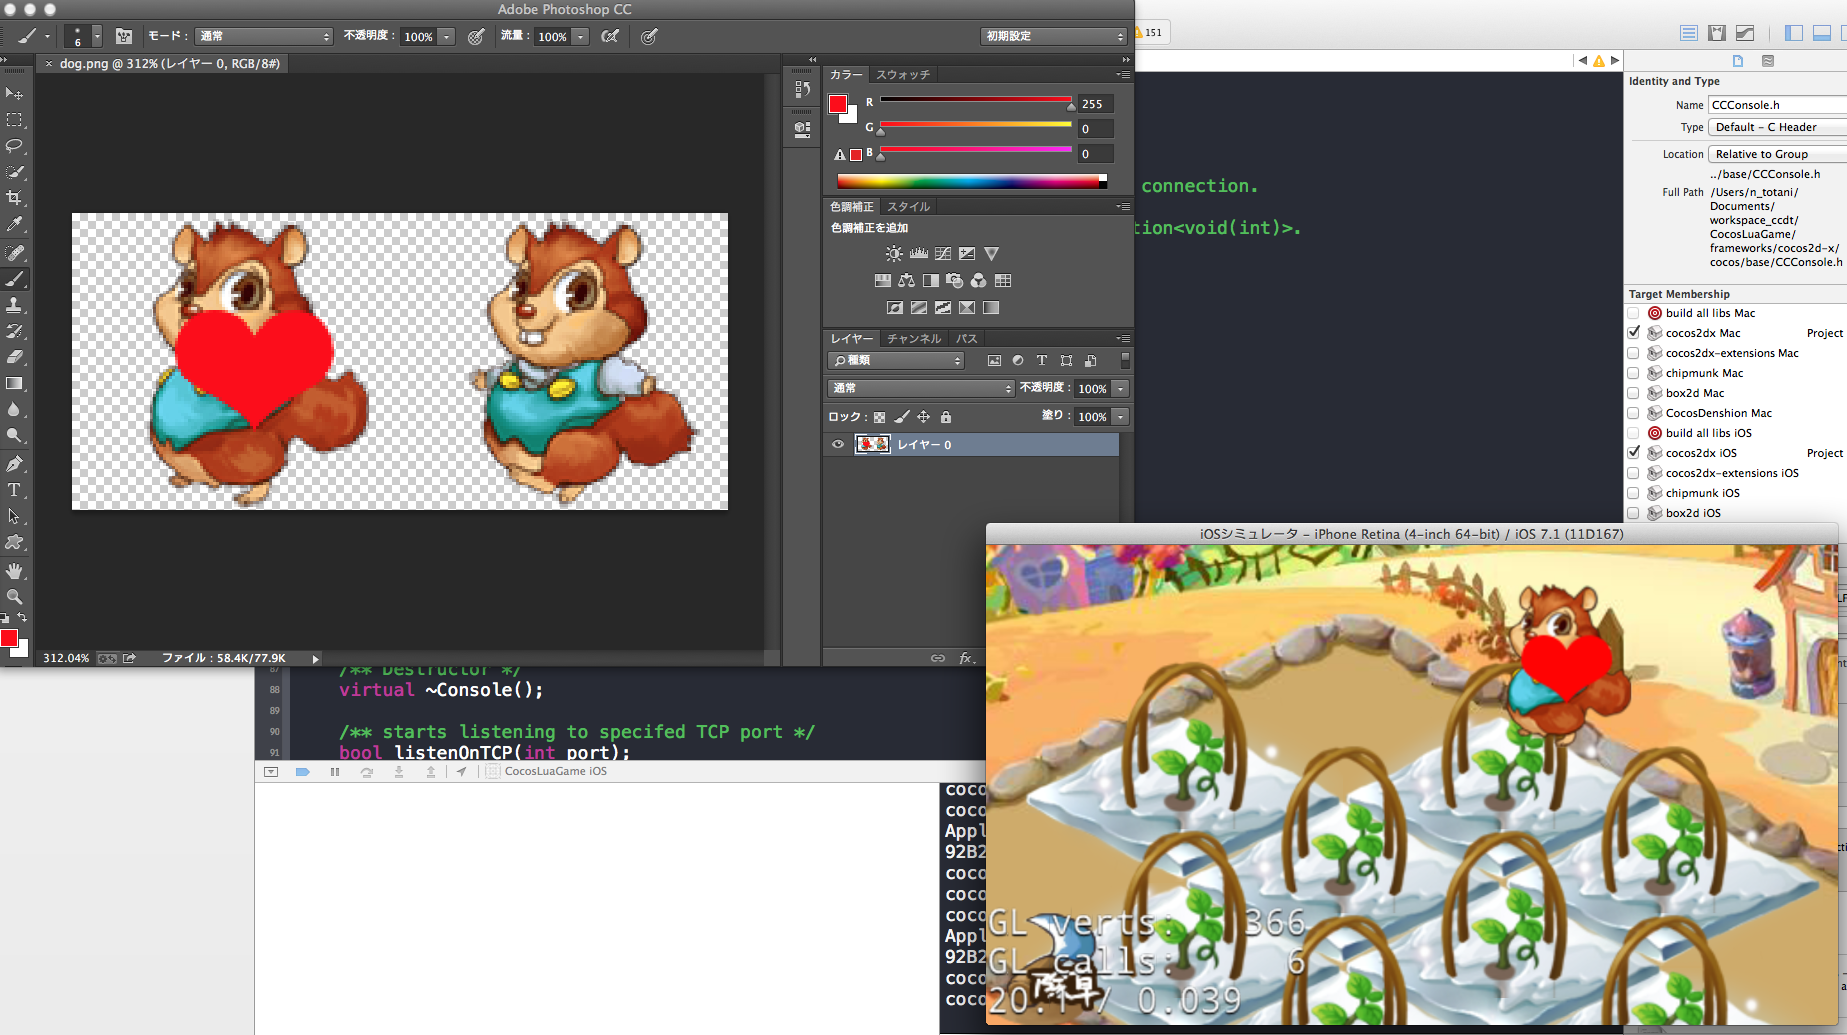Toggle cocos2dx iOS target membership
The image size is (1847, 1035).
pyautogui.click(x=1634, y=453)
